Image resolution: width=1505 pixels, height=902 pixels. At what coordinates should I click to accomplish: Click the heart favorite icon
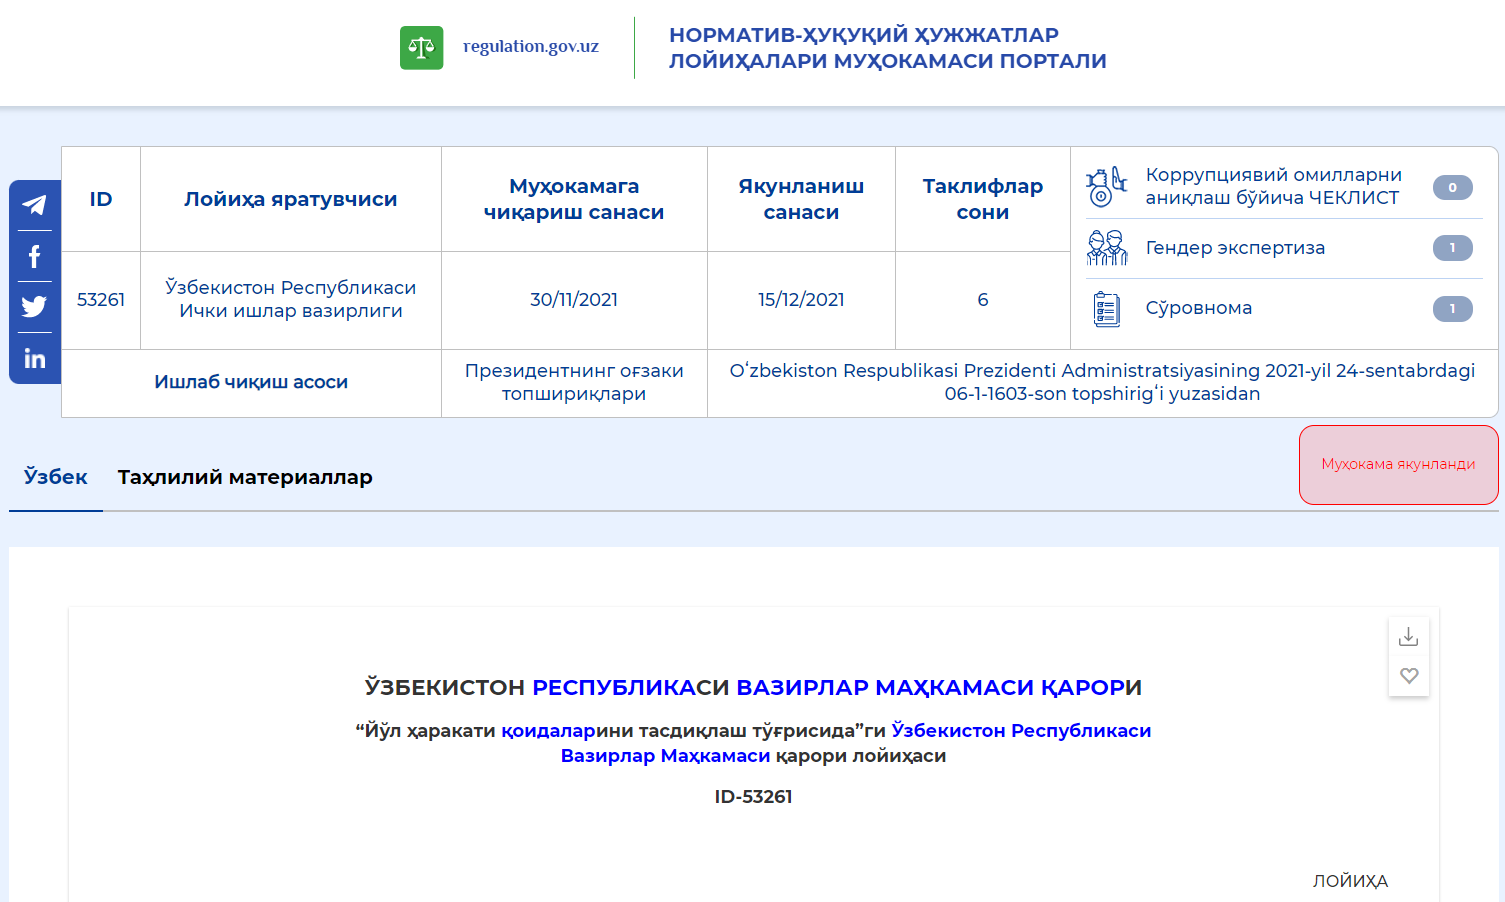coord(1408,676)
